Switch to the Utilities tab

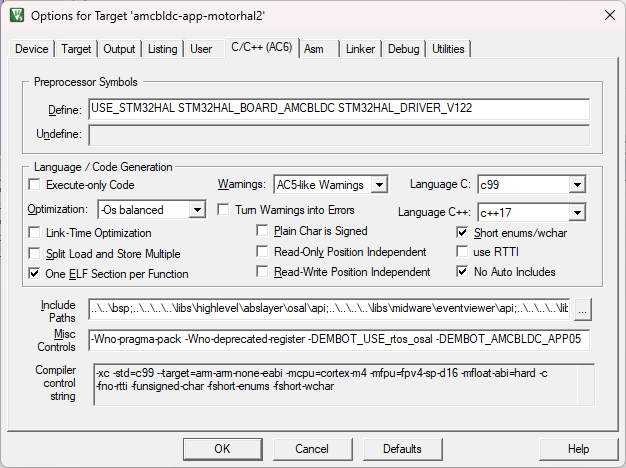click(x=448, y=49)
